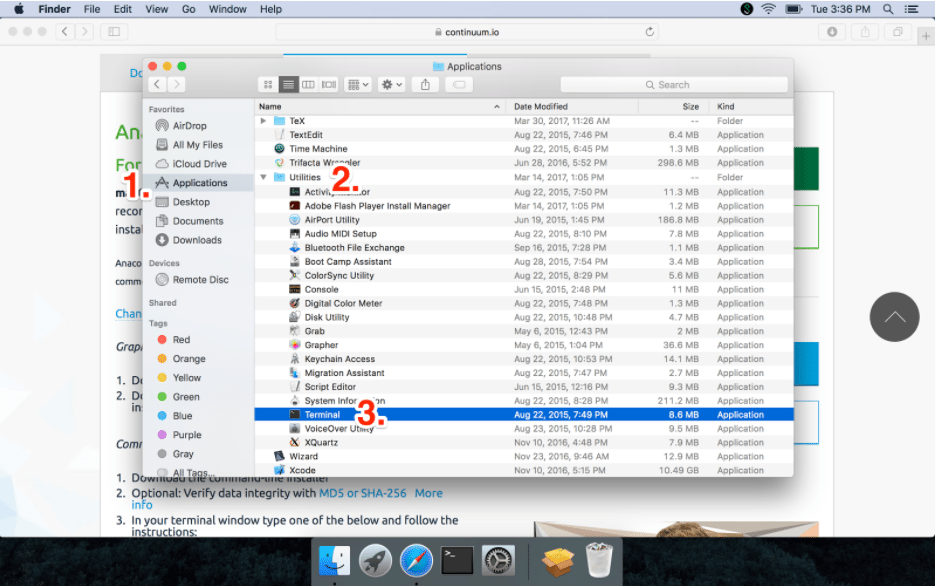
Task: Open Documents in the sidebar
Action: coord(198,221)
